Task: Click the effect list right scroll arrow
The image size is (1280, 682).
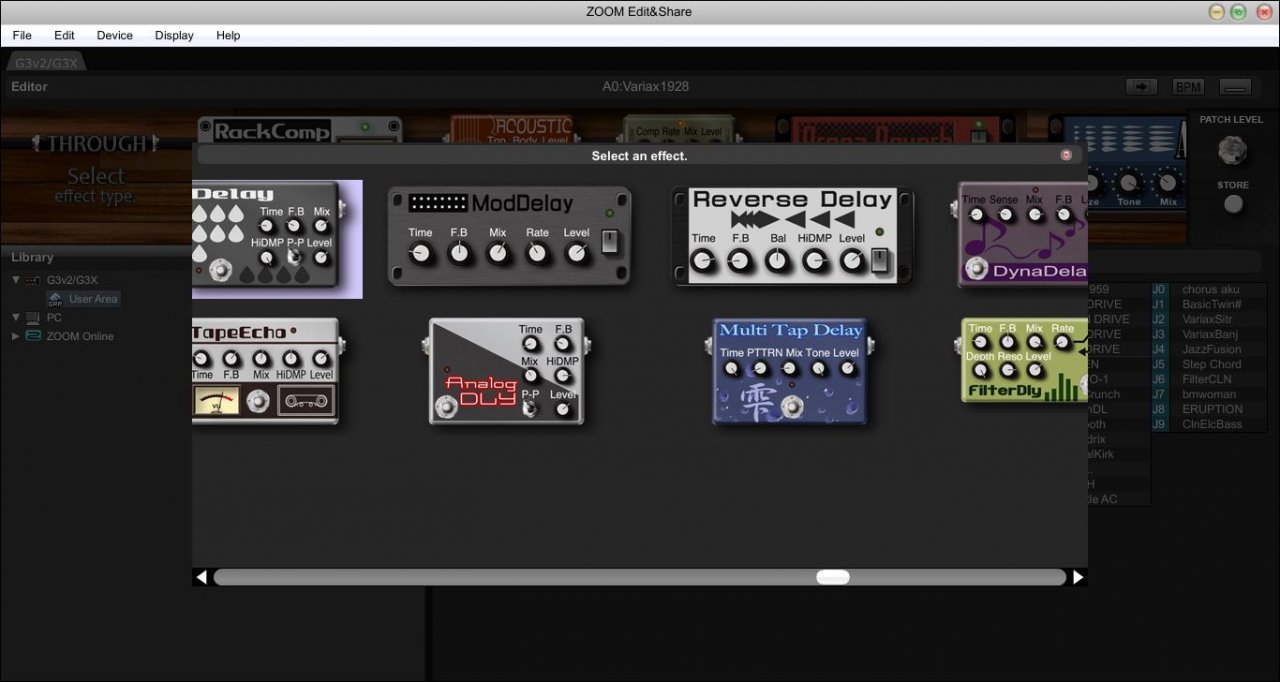Action: coord(1078,577)
